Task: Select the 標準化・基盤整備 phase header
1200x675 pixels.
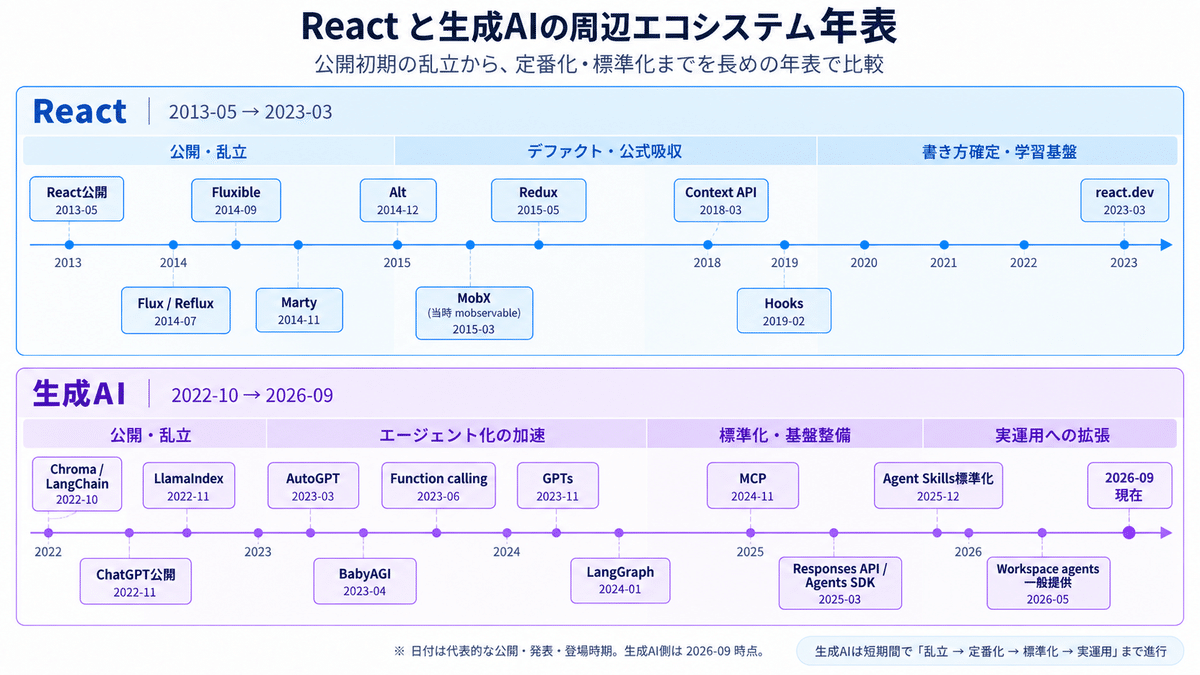Action: pos(784,434)
